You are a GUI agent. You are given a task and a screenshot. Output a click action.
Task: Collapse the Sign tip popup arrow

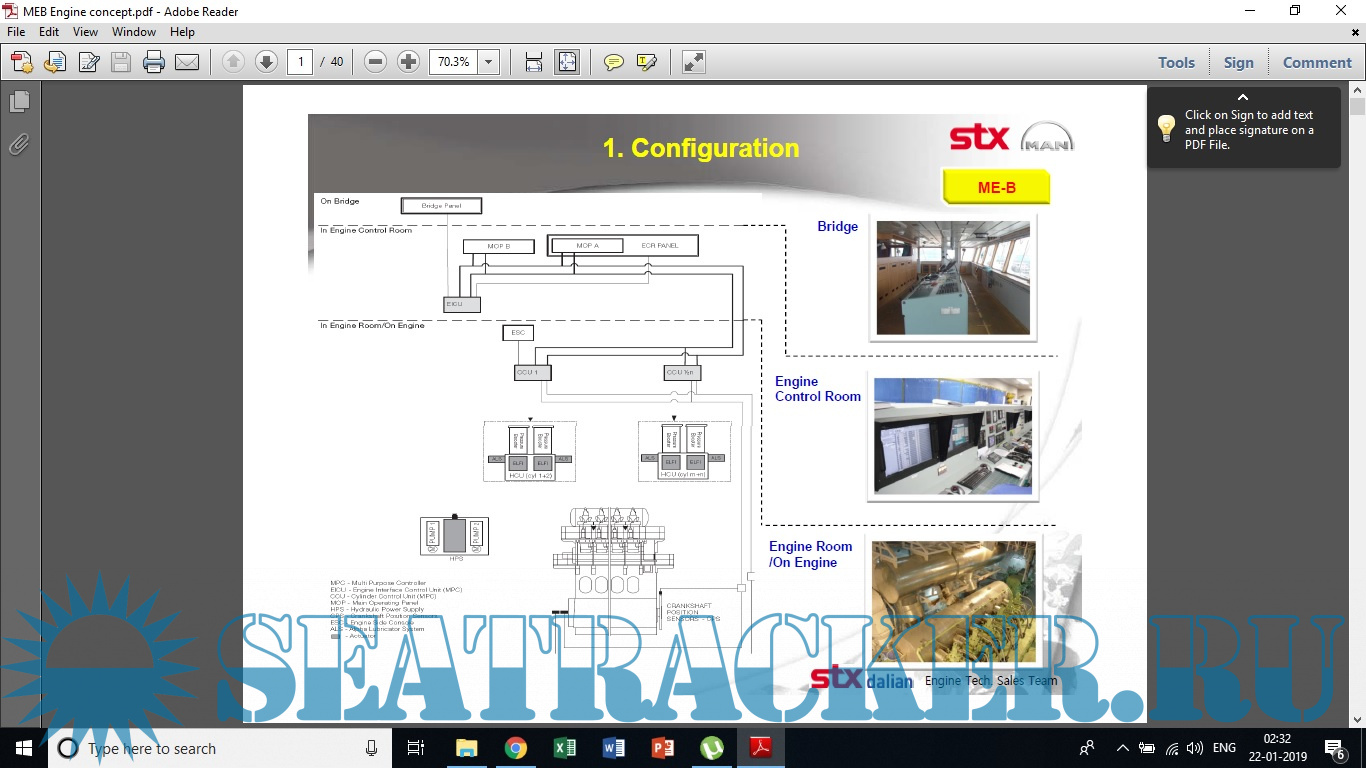coord(1243,97)
